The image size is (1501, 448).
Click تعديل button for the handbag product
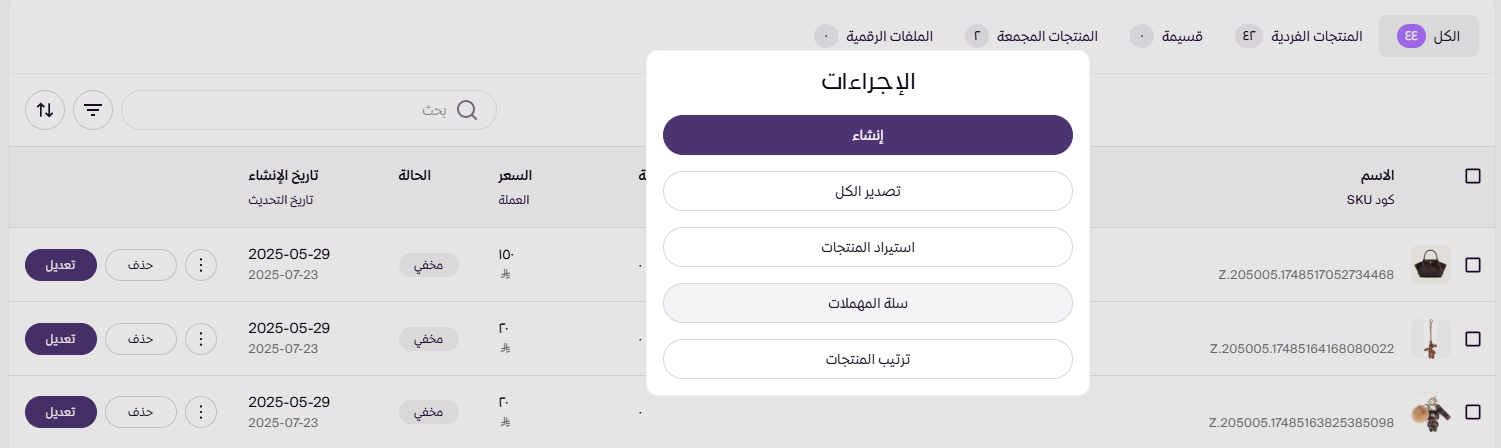pos(60,265)
